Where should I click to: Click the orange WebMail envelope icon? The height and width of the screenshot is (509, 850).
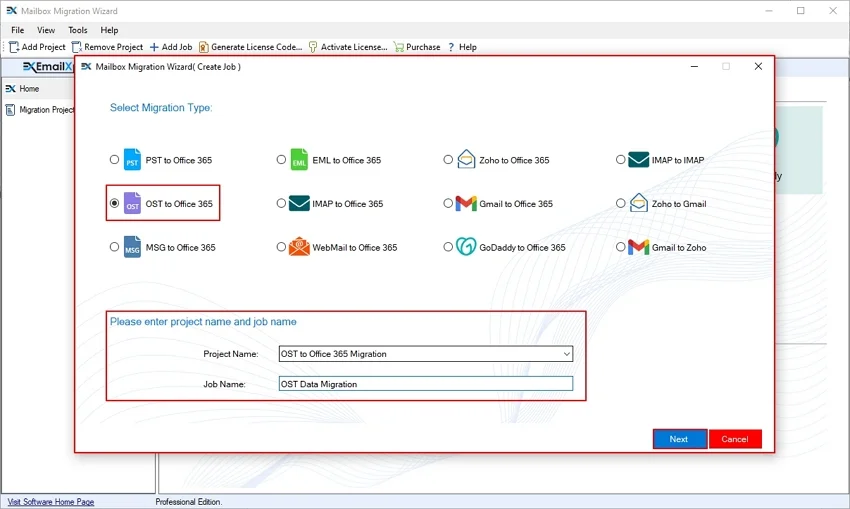299,247
